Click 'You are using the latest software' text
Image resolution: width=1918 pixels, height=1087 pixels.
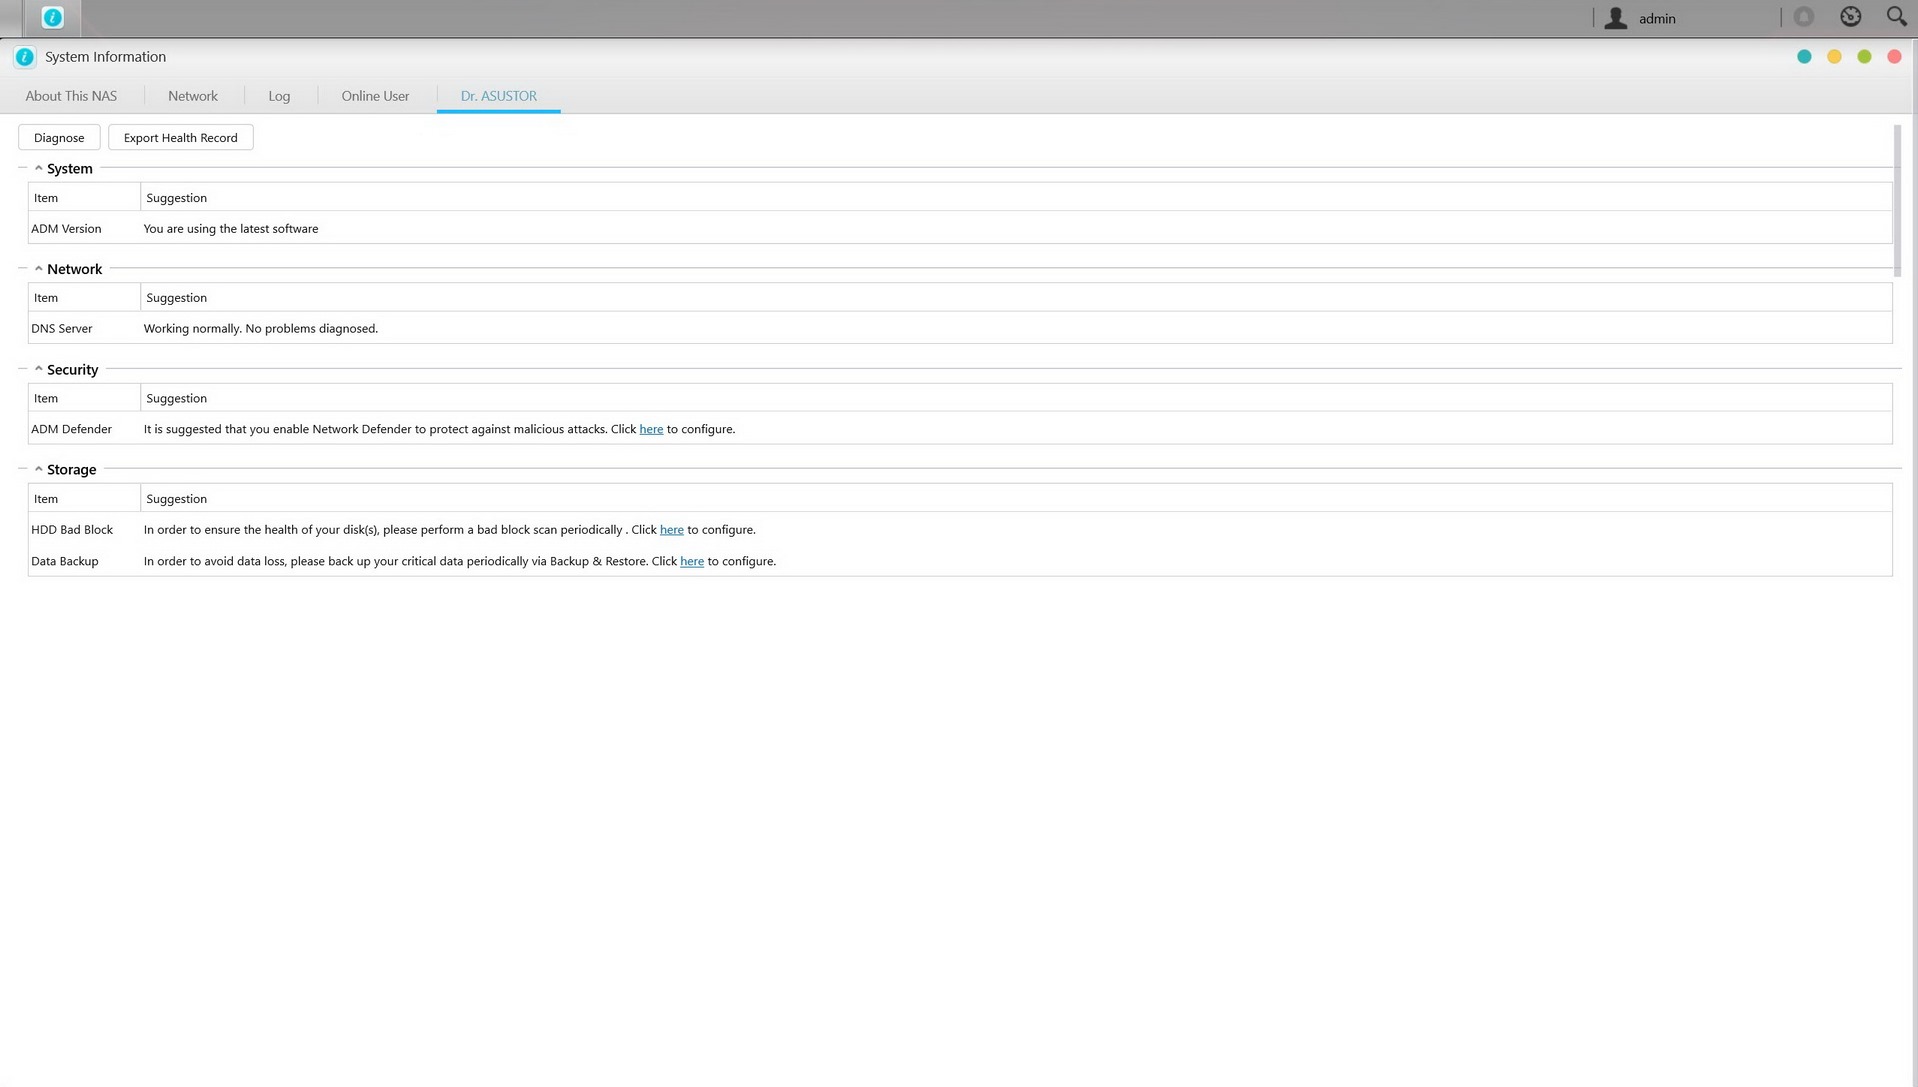(231, 229)
